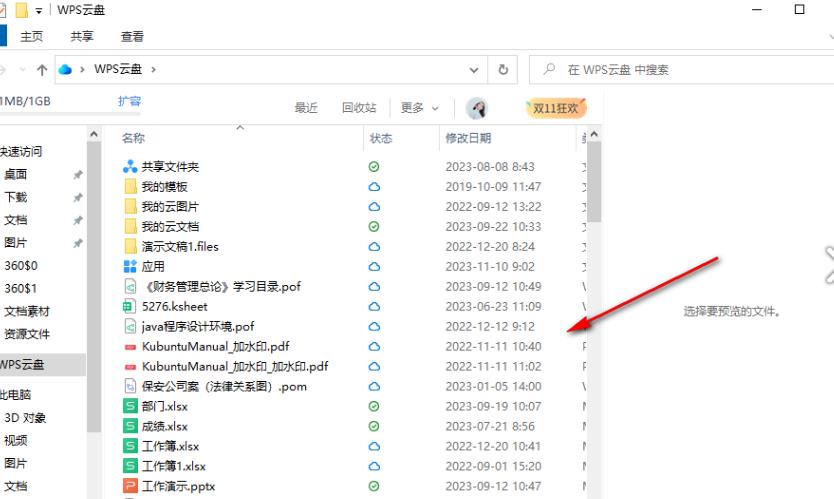Image resolution: width=834 pixels, height=499 pixels.
Task: Click pin icon beside 下载
Action: (x=78, y=197)
